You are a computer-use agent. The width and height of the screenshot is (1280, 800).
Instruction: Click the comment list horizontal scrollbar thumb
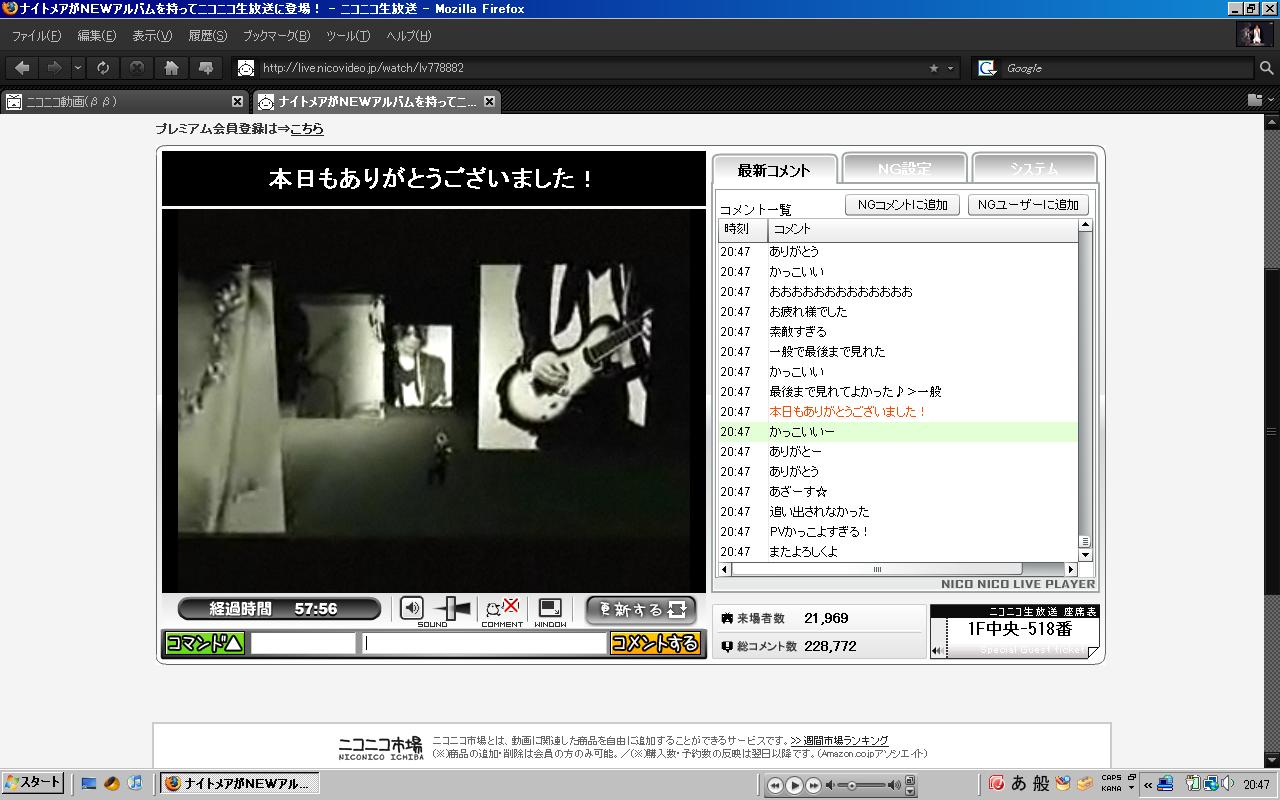click(877, 570)
